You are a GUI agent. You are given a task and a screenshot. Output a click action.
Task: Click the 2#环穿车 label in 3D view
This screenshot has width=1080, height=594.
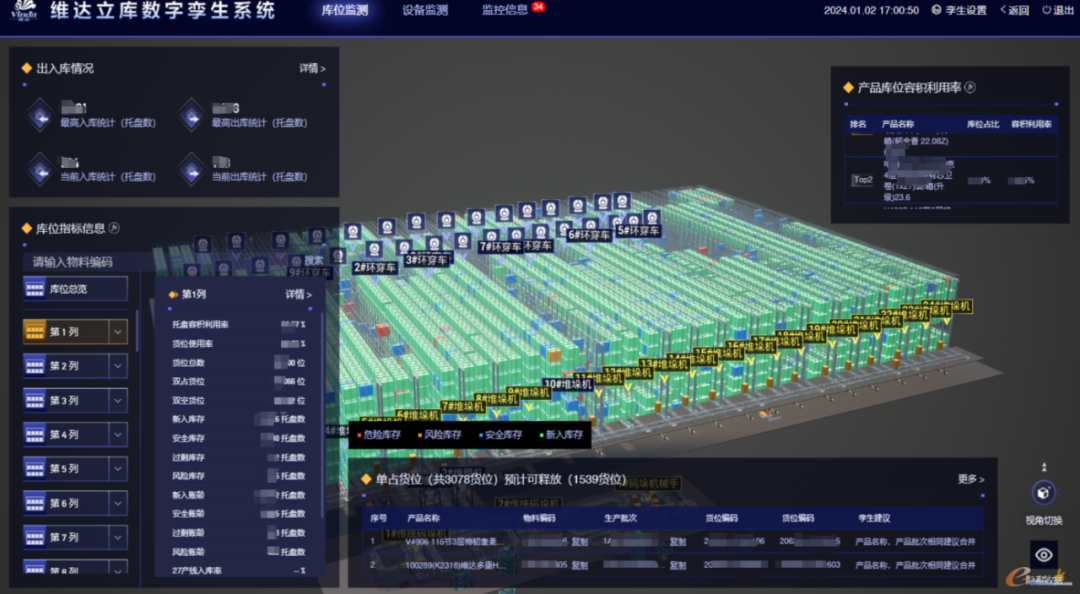click(375, 267)
